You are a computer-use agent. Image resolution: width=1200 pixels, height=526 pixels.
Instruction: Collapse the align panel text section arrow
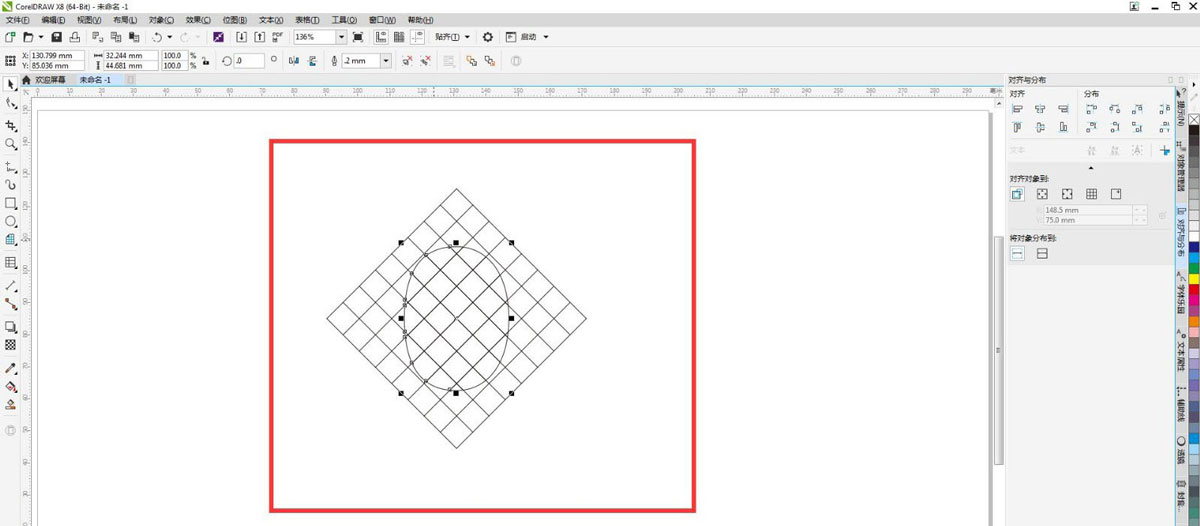1091,168
